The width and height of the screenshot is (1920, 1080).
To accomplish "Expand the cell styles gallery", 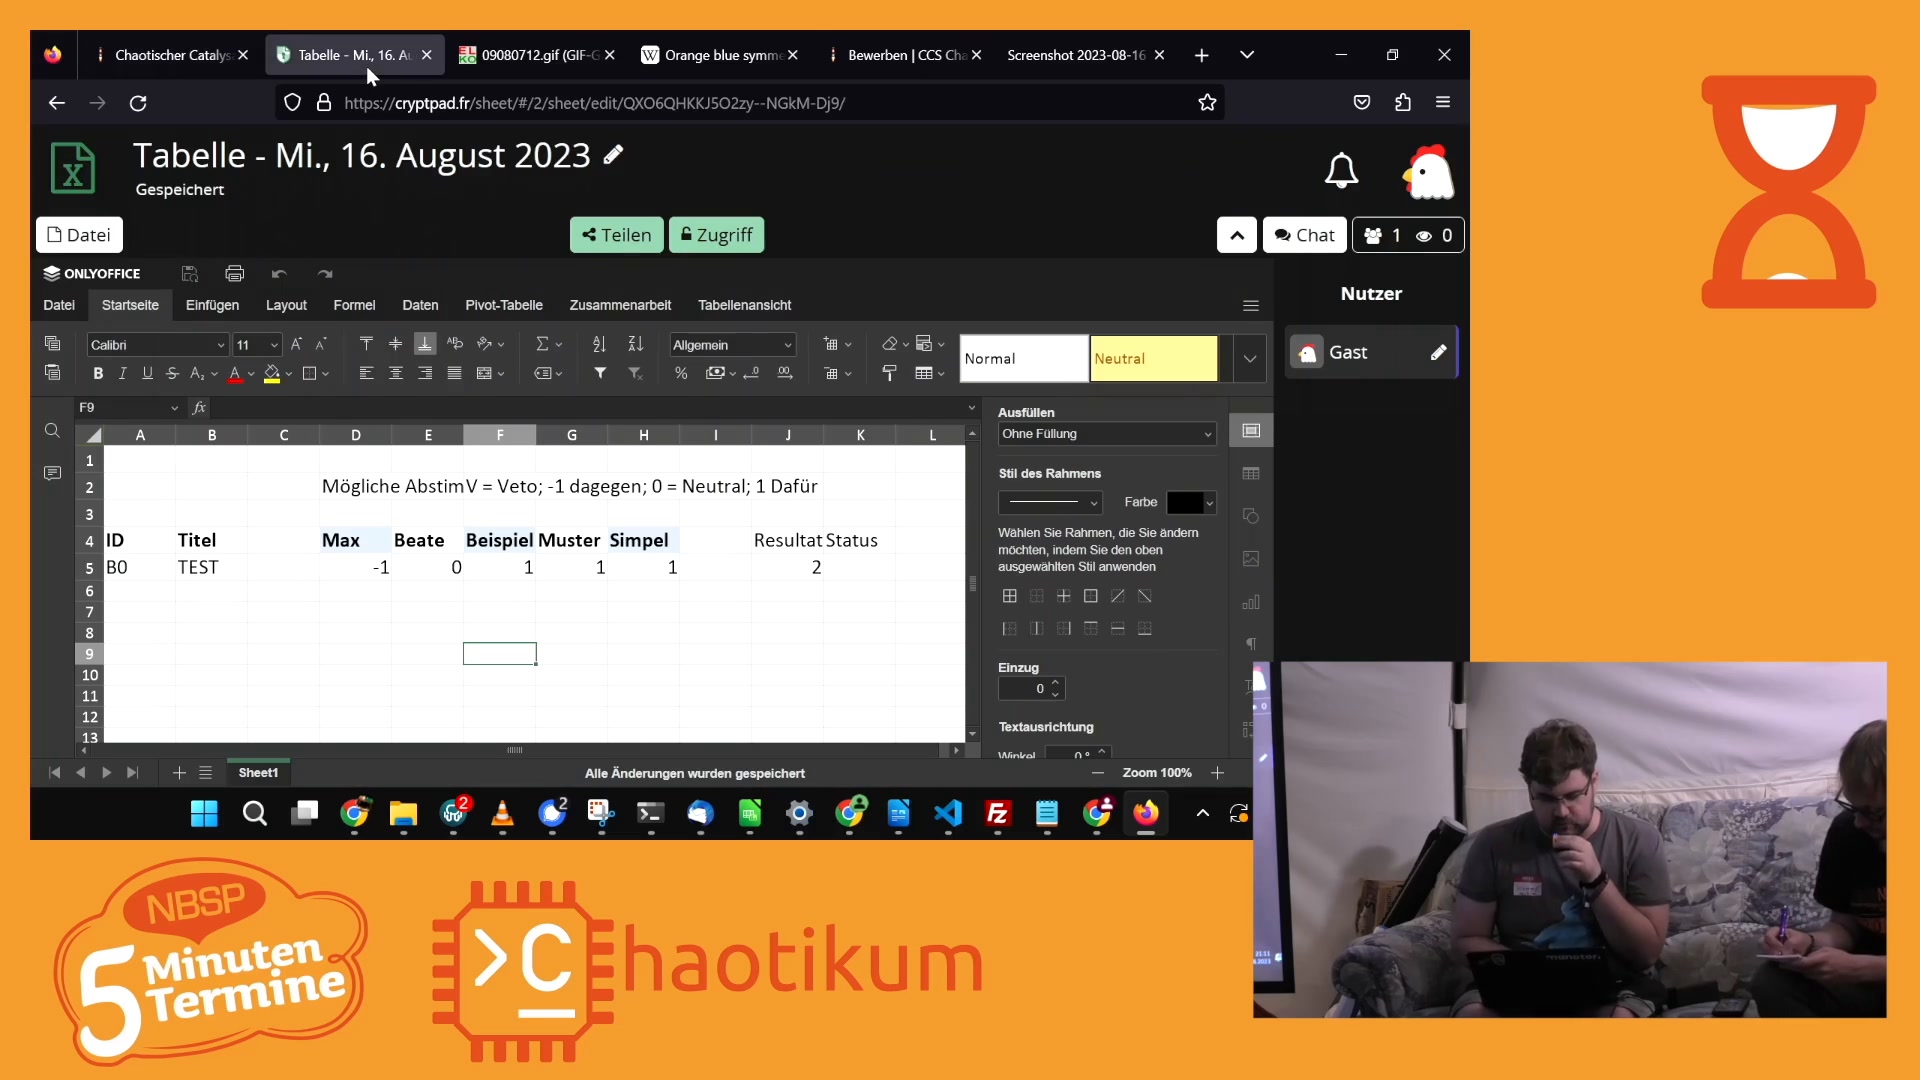I will [x=1250, y=359].
